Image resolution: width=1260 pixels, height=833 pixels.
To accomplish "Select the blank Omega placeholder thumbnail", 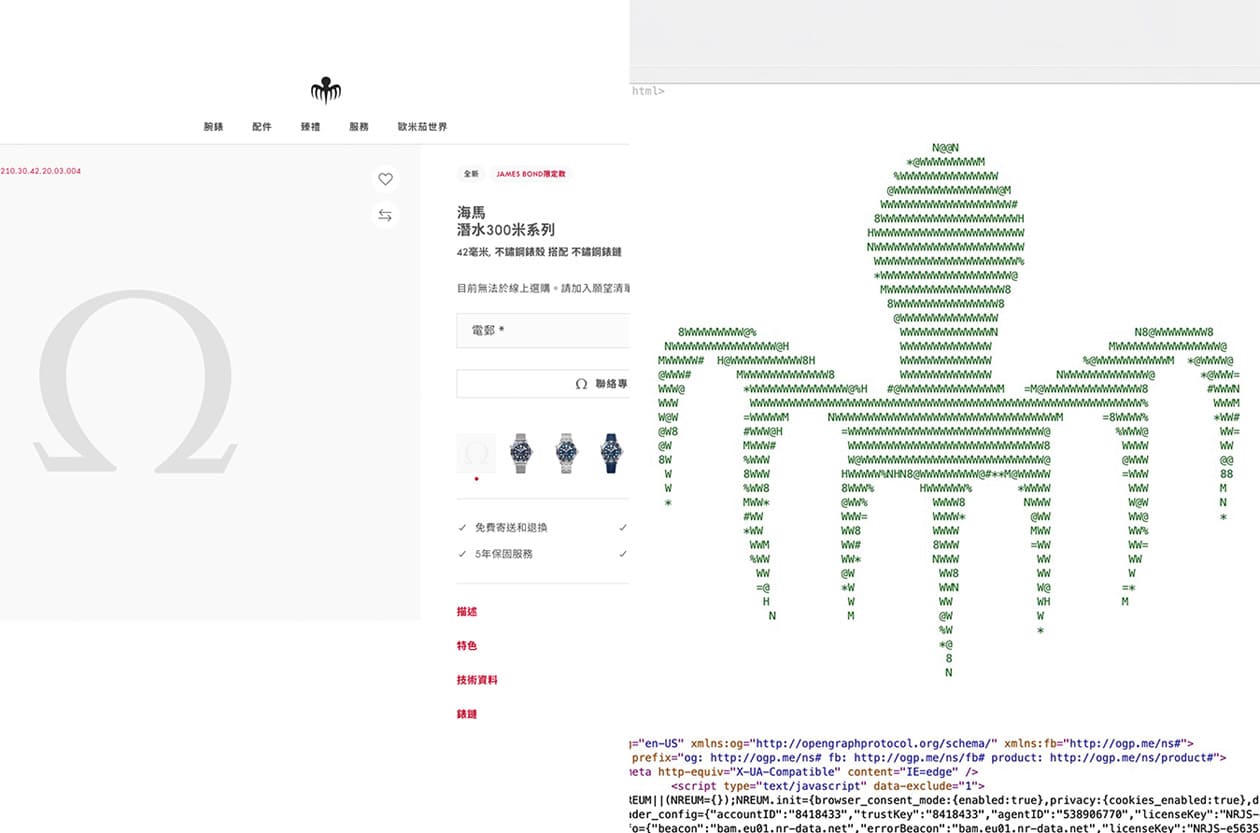I will click(x=476, y=453).
